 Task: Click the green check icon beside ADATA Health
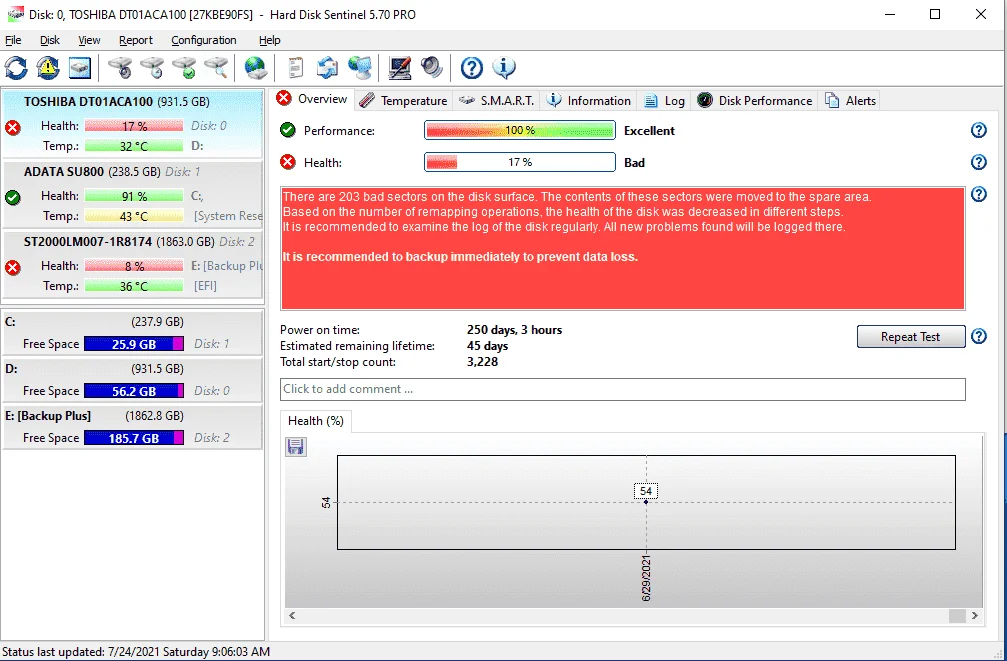12,197
